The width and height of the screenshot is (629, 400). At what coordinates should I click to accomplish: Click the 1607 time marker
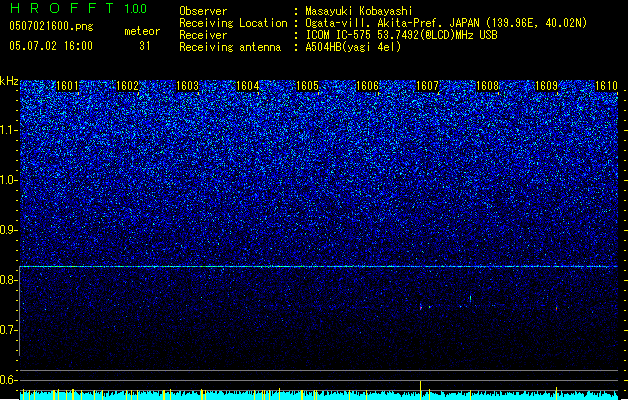click(x=427, y=86)
